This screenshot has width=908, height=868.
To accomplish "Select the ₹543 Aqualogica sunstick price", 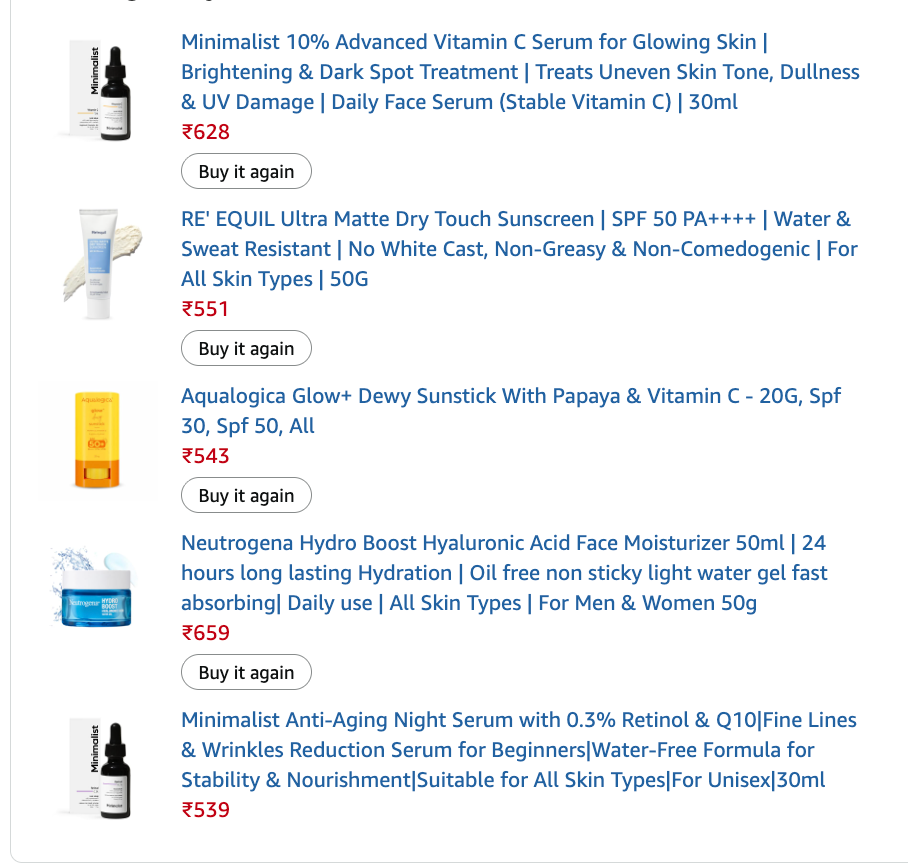I will (206, 456).
